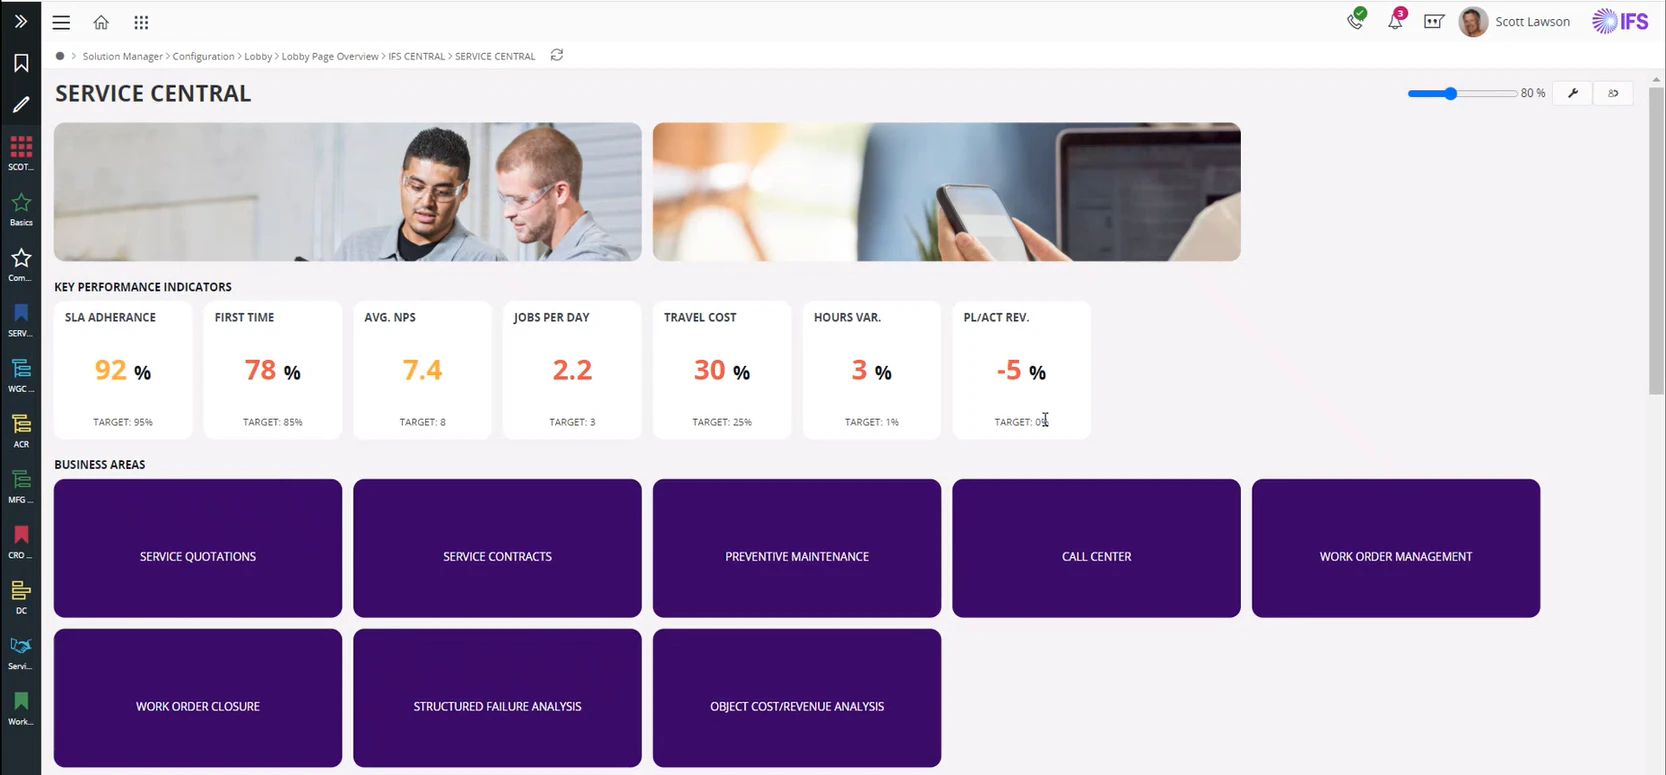1666x775 pixels.
Task: Open the PL/ACT REV. KPI card
Action: (x=1022, y=370)
